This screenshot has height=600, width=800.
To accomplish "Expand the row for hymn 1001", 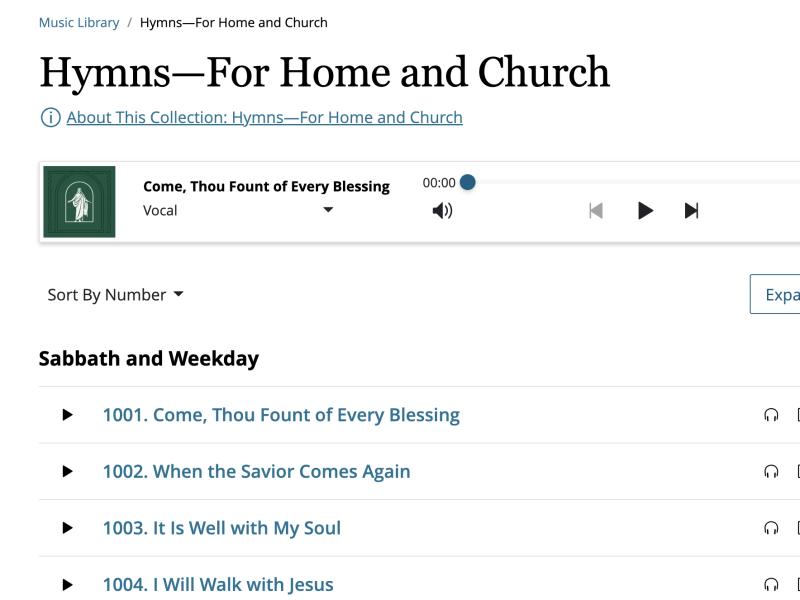I will coord(67,415).
